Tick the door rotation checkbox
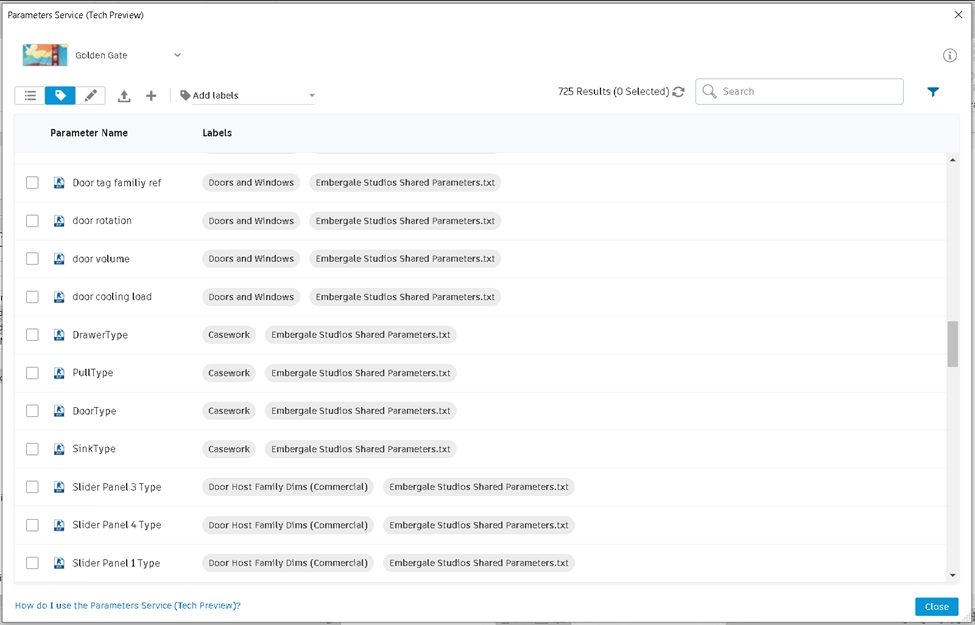The height and width of the screenshot is (625, 975). [32, 221]
